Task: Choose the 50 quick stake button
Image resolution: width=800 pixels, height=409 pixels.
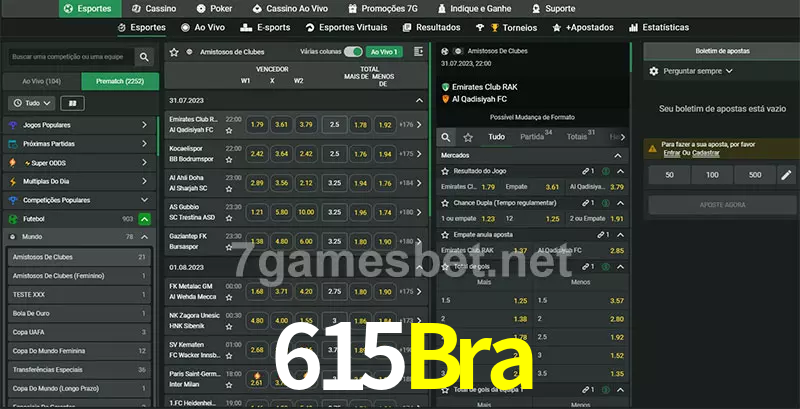Action: 669,175
